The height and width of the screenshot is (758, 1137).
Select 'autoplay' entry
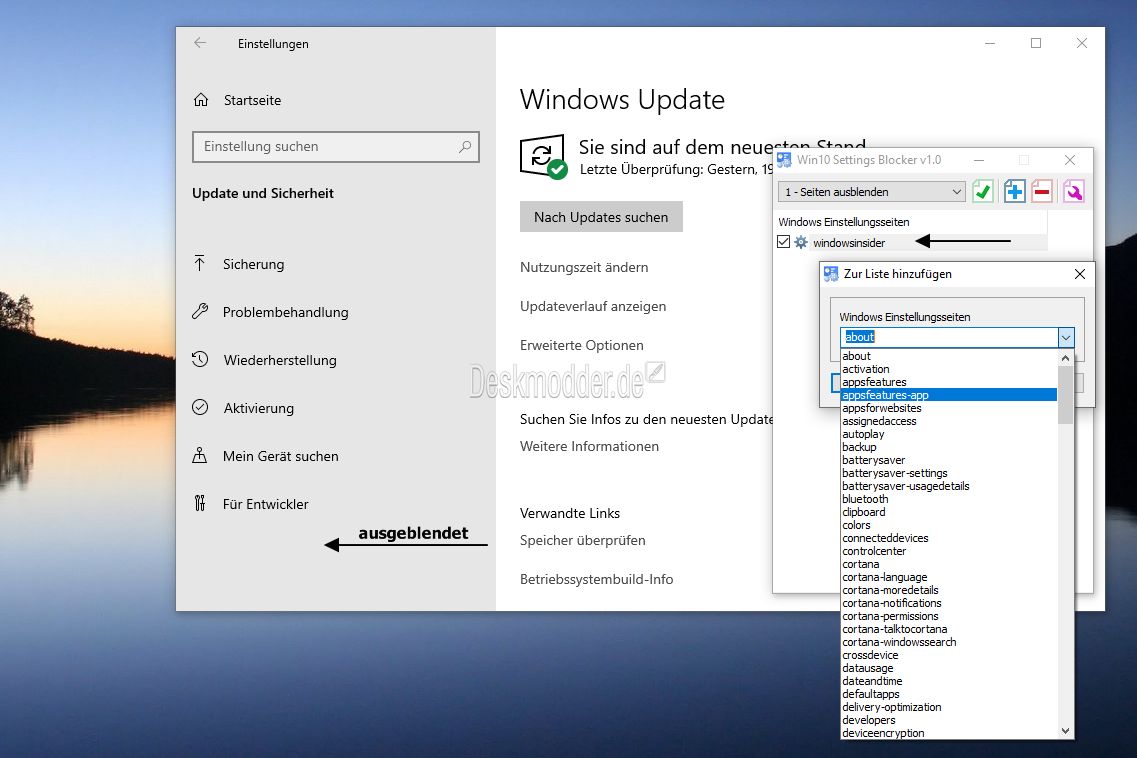pyautogui.click(x=948, y=434)
